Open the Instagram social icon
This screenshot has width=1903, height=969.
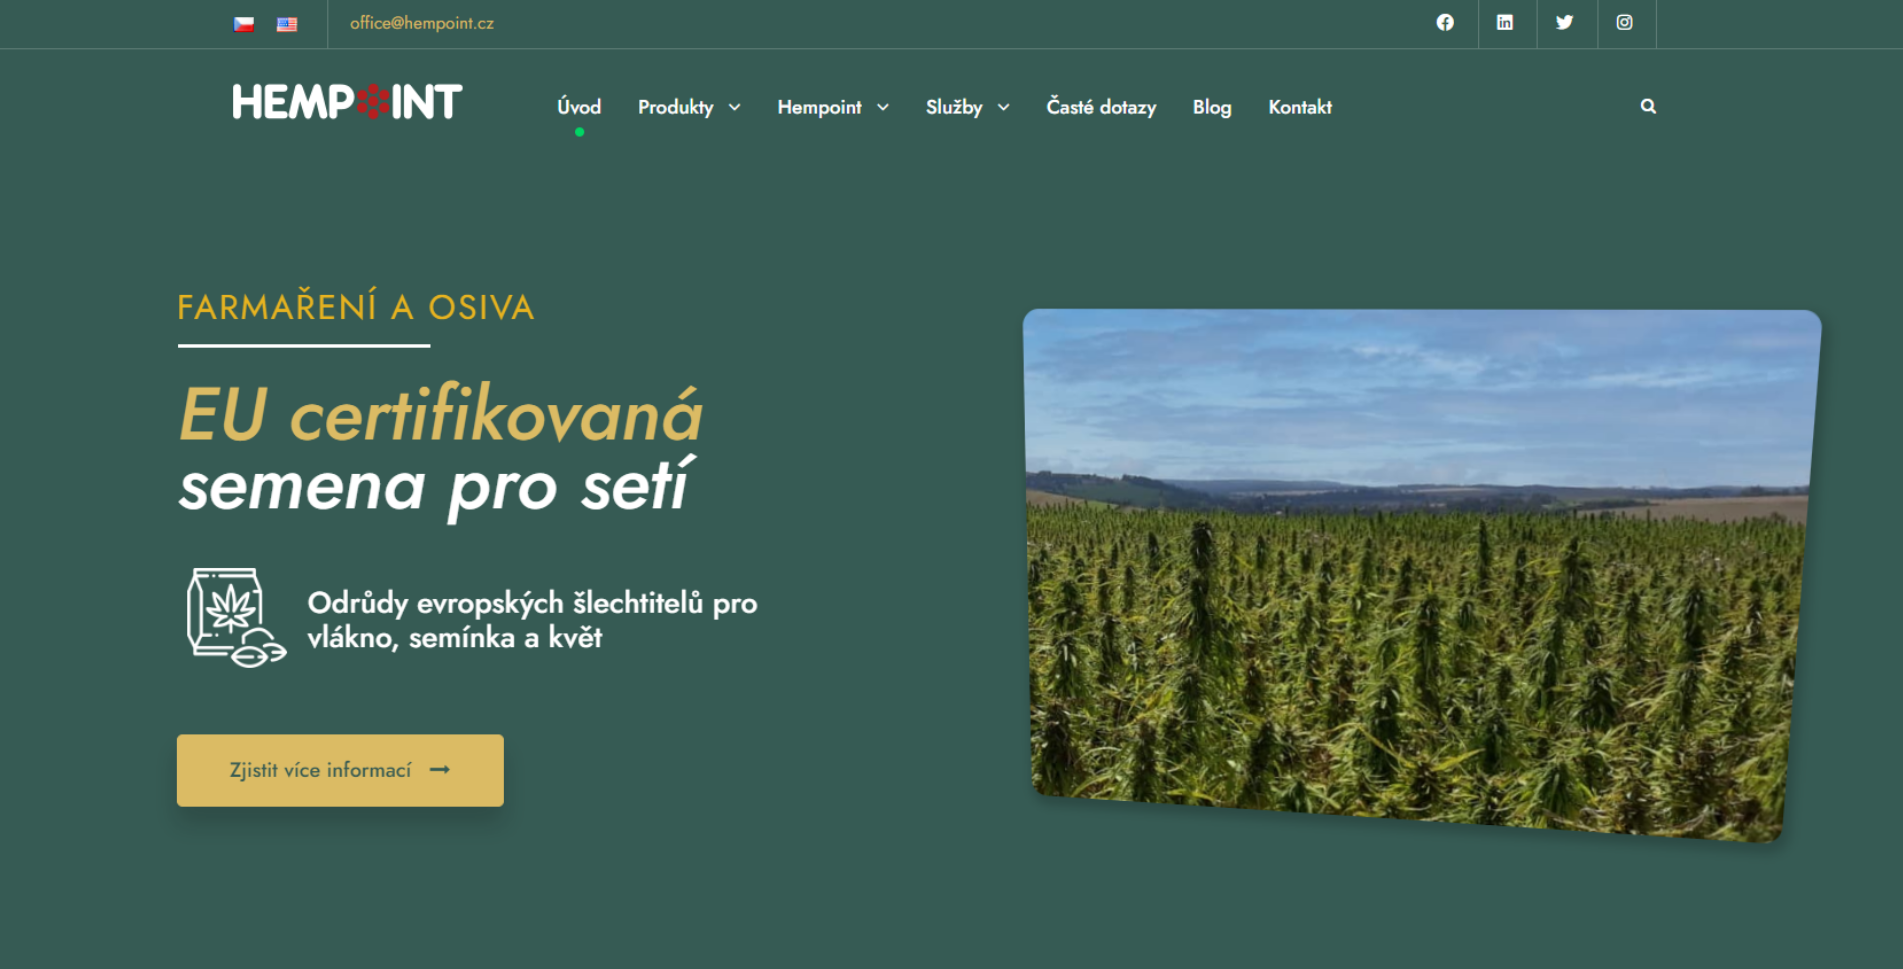click(1624, 22)
